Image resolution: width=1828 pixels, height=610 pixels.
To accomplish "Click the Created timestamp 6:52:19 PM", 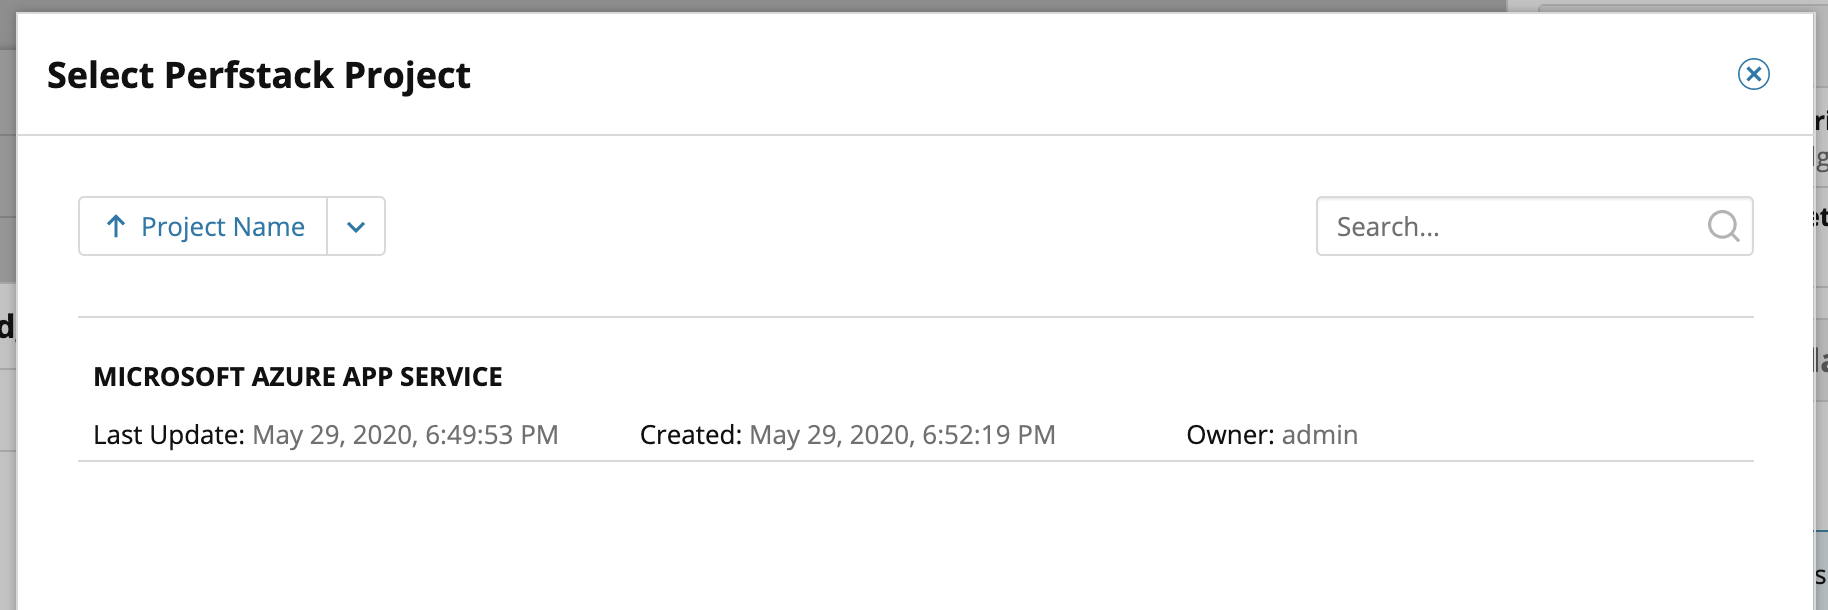I will coord(902,435).
